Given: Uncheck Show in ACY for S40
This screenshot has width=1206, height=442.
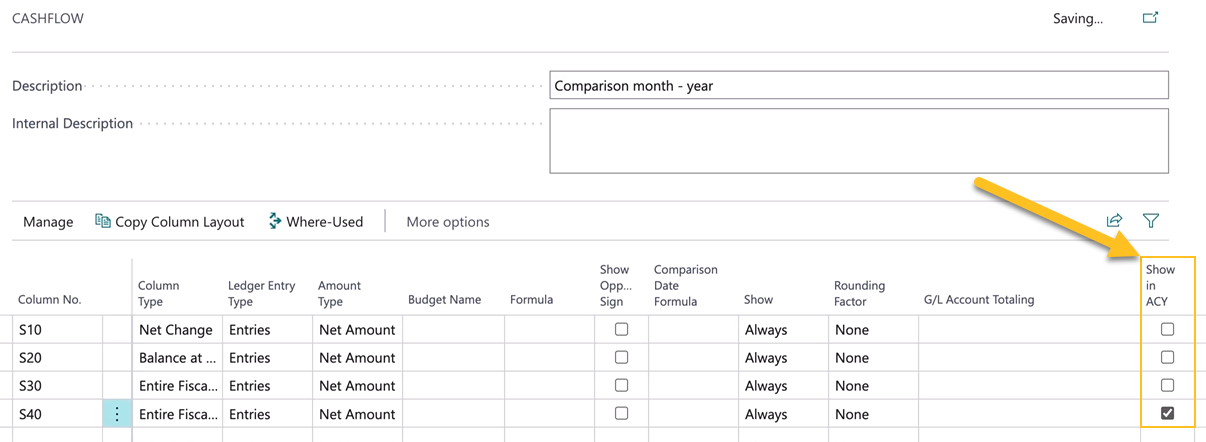Looking at the screenshot, I should [x=1167, y=414].
